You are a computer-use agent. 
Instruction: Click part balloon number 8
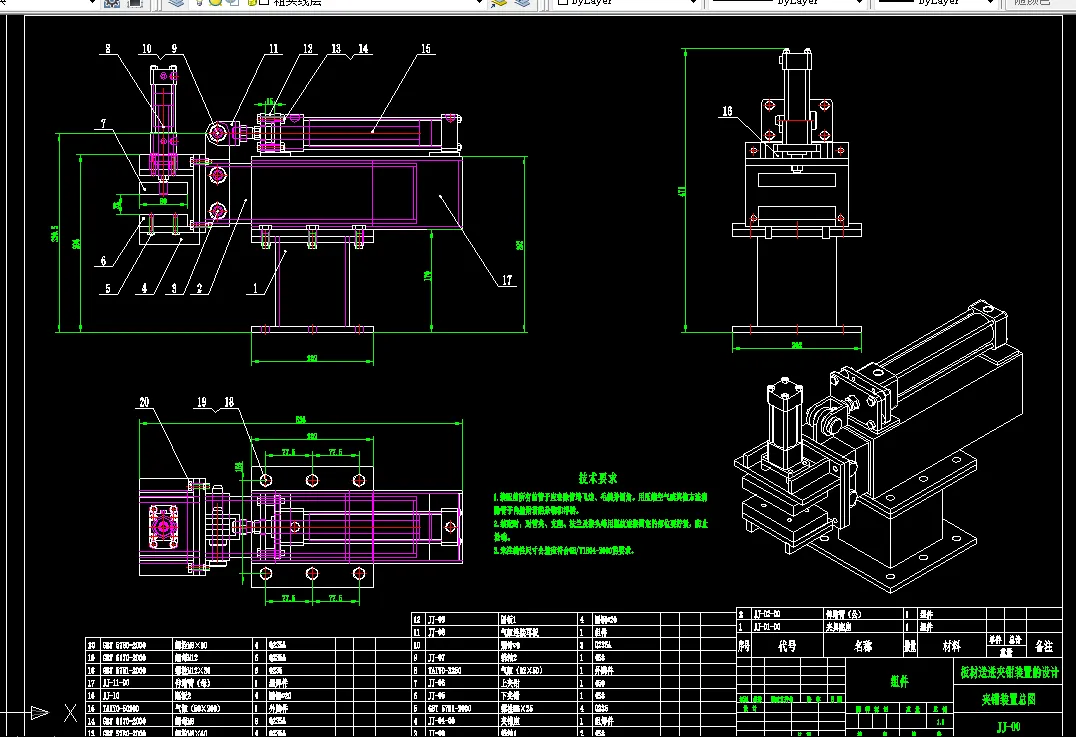(107, 49)
